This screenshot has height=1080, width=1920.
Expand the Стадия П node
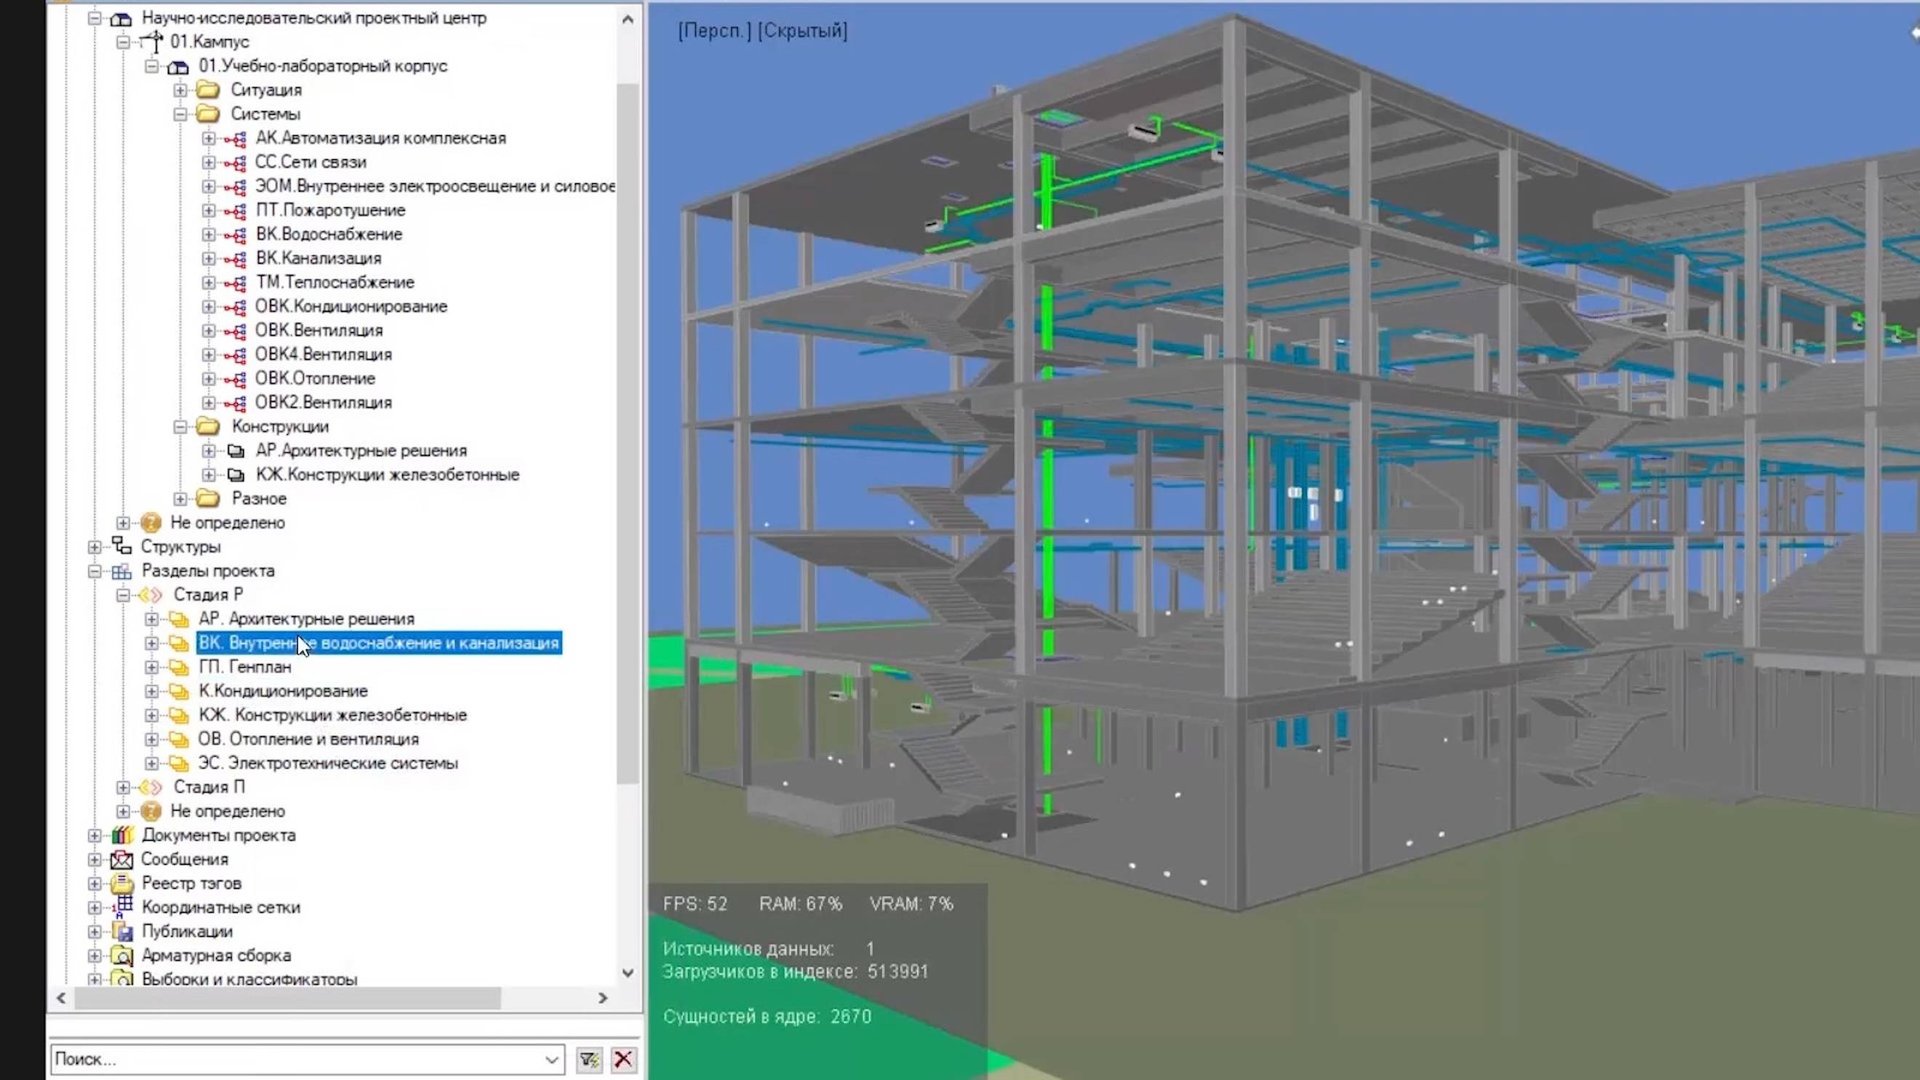pos(123,787)
